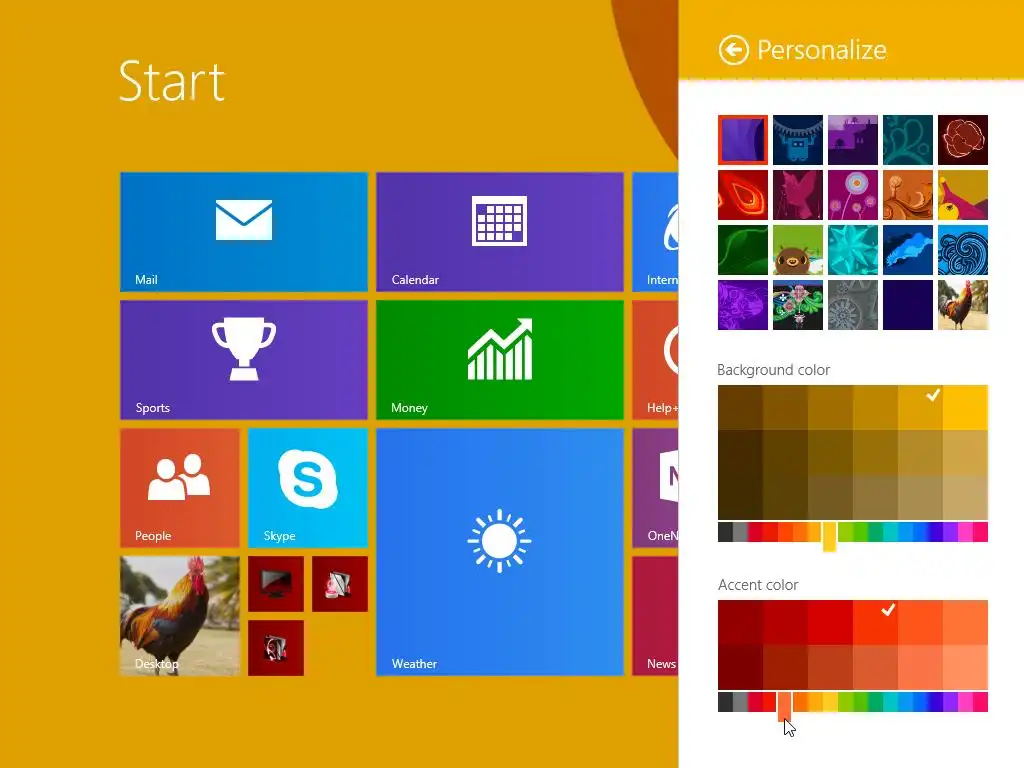Choose the magenta dandelion flowers background

tap(852, 195)
